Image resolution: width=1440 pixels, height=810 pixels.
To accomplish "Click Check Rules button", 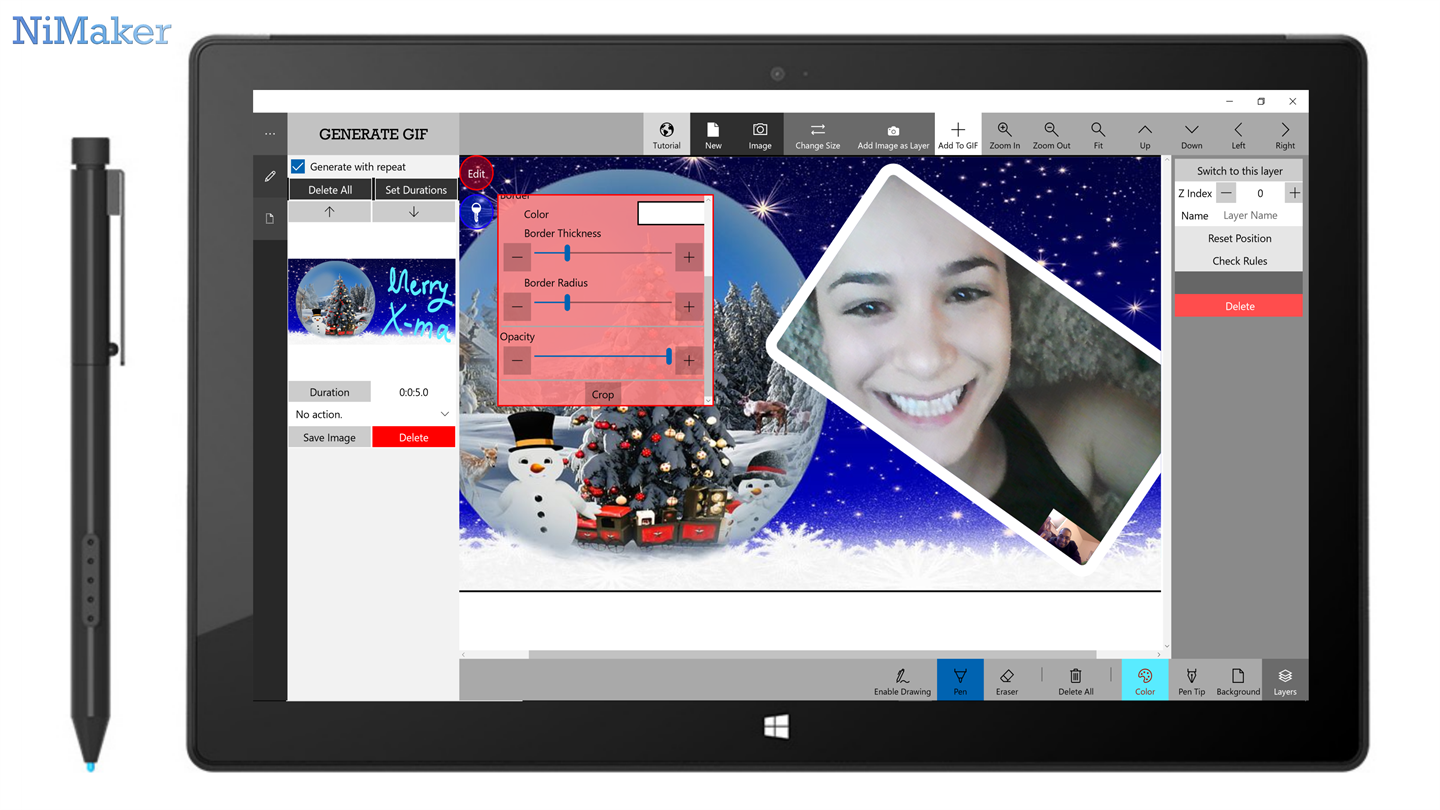I will 1239,261.
